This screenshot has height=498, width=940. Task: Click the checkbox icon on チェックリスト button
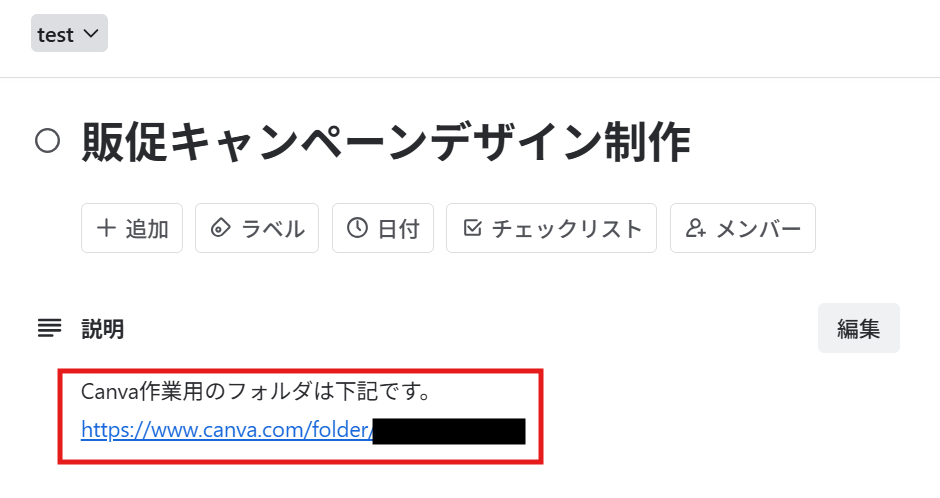(472, 228)
